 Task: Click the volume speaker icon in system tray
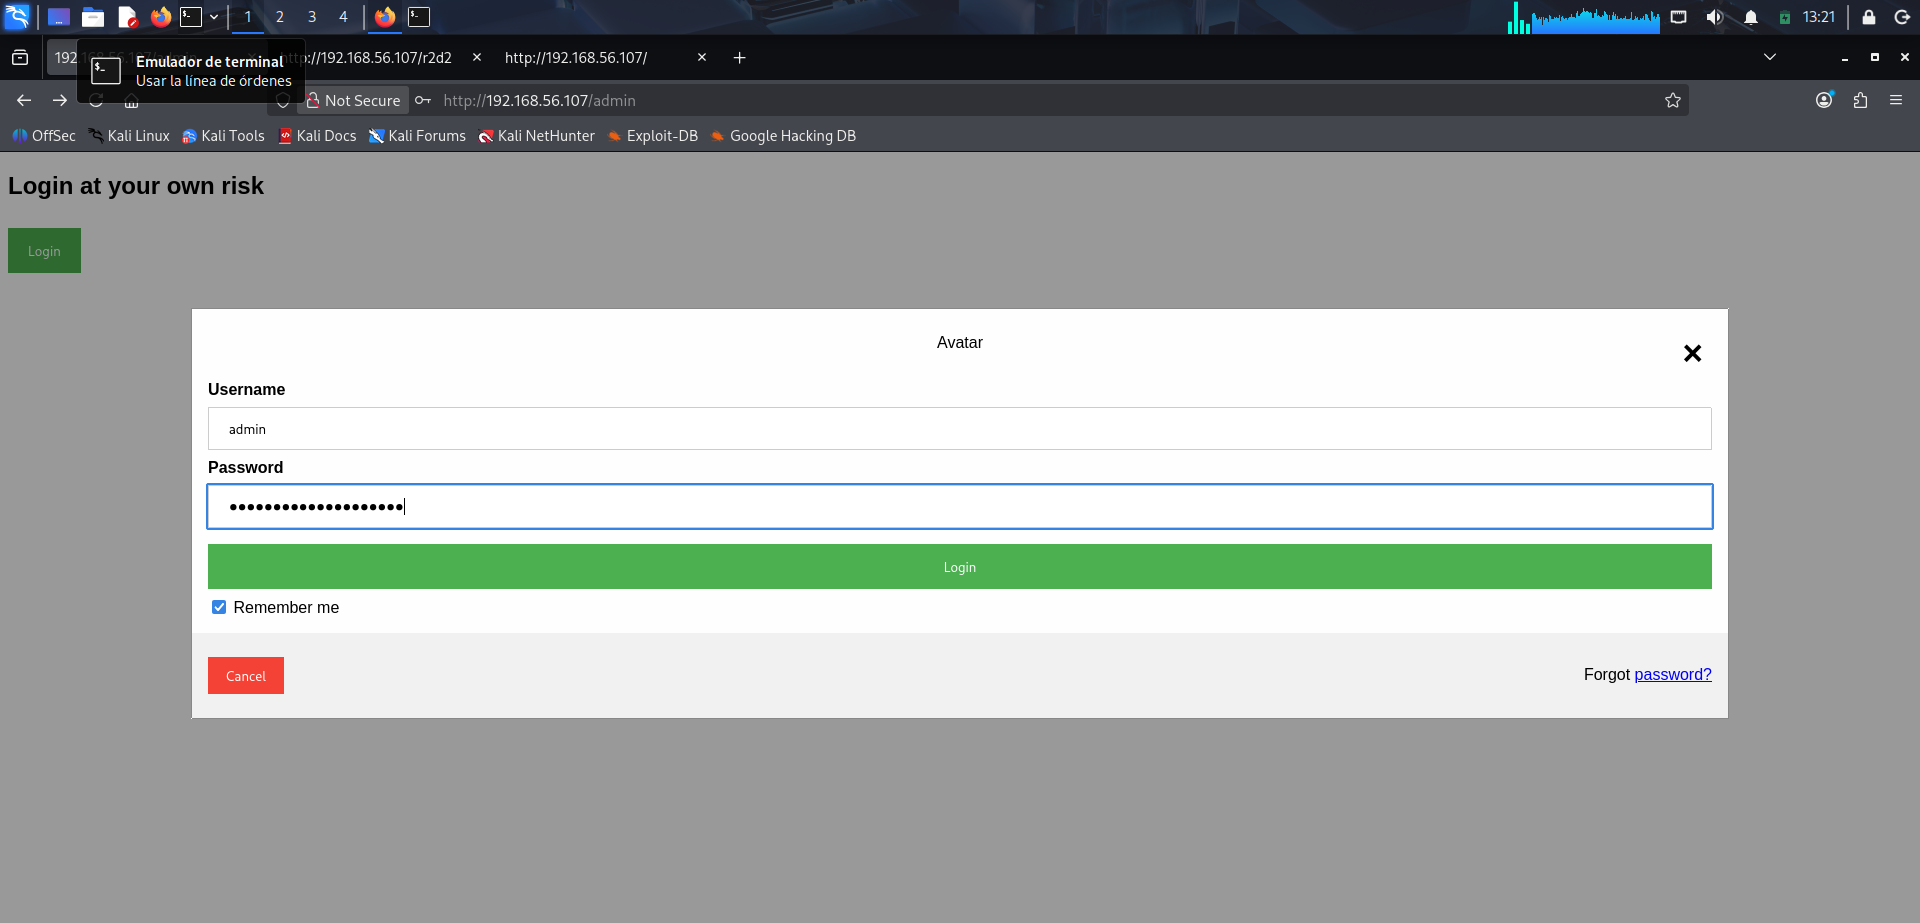tap(1714, 17)
